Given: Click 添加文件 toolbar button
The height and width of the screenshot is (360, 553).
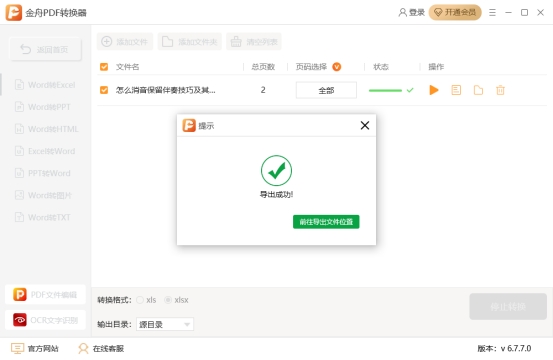Looking at the screenshot, I should click(x=125, y=42).
